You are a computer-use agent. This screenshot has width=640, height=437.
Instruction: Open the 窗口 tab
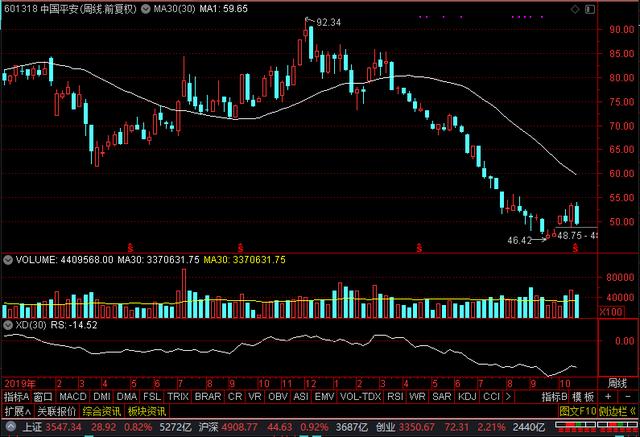coord(43,396)
